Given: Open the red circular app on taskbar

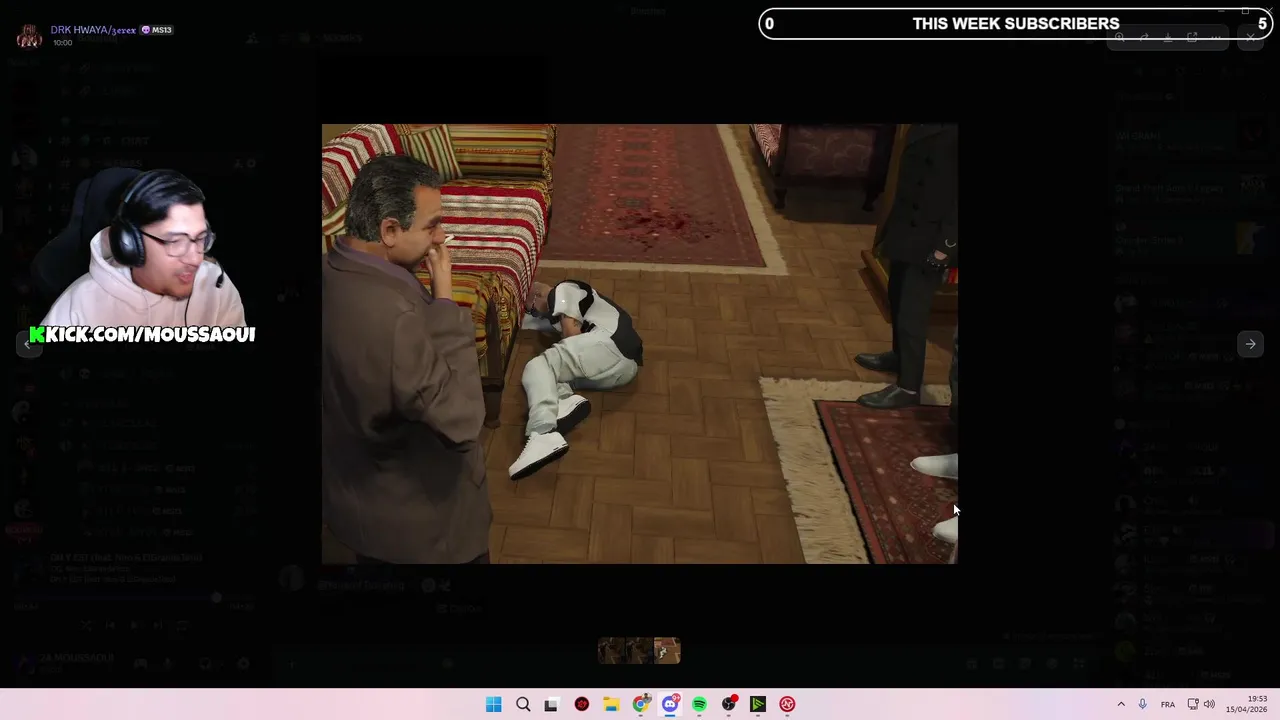Looking at the screenshot, I should click(582, 704).
